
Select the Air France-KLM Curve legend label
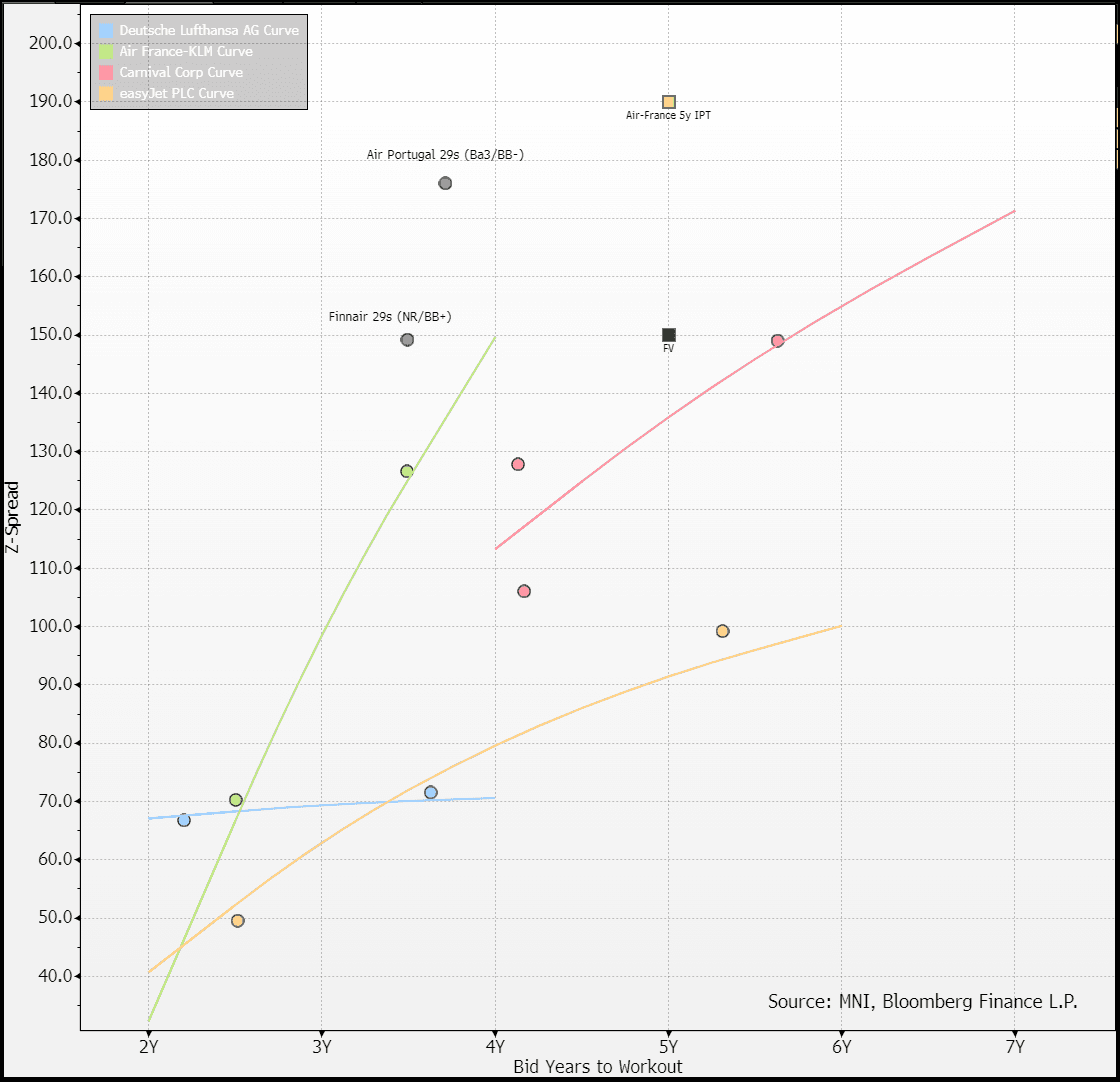tap(186, 51)
